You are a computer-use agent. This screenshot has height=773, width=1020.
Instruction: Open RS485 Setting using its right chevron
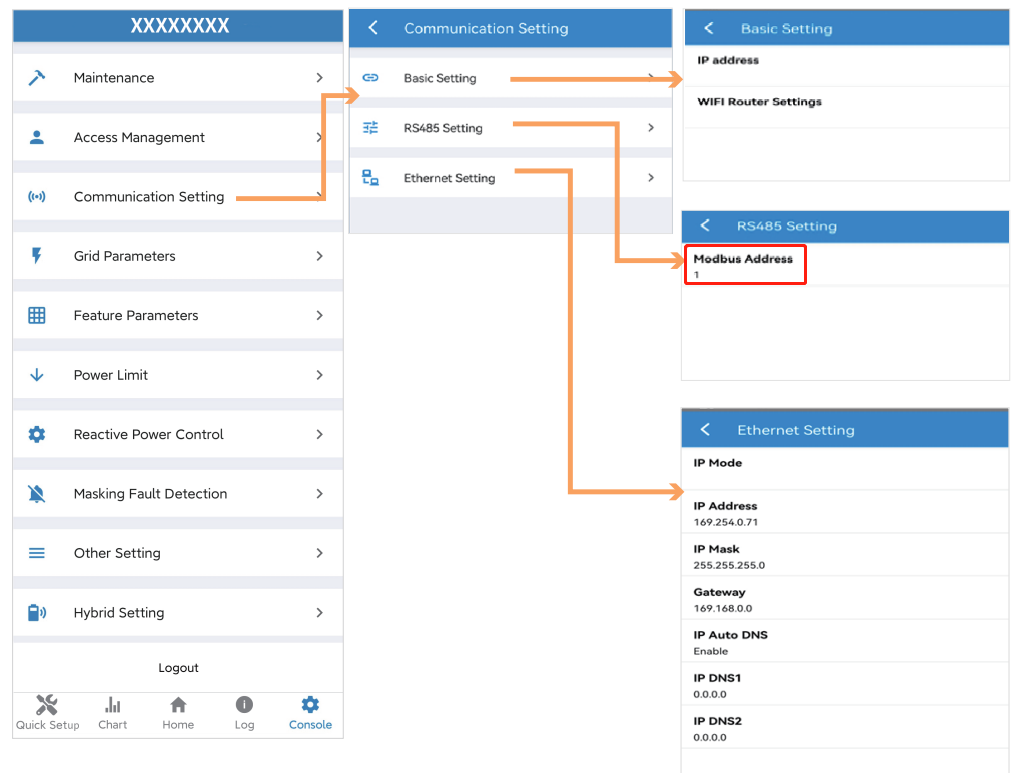651,128
